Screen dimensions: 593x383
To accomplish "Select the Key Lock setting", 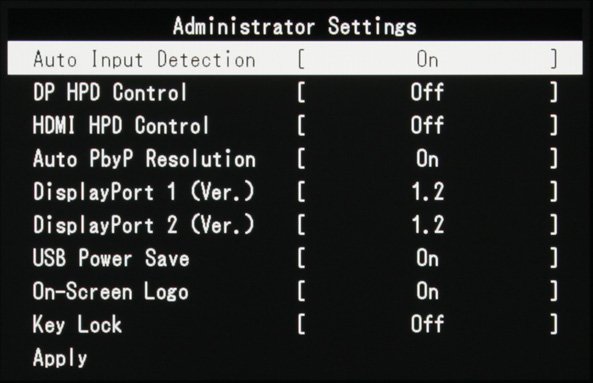I will point(77,325).
